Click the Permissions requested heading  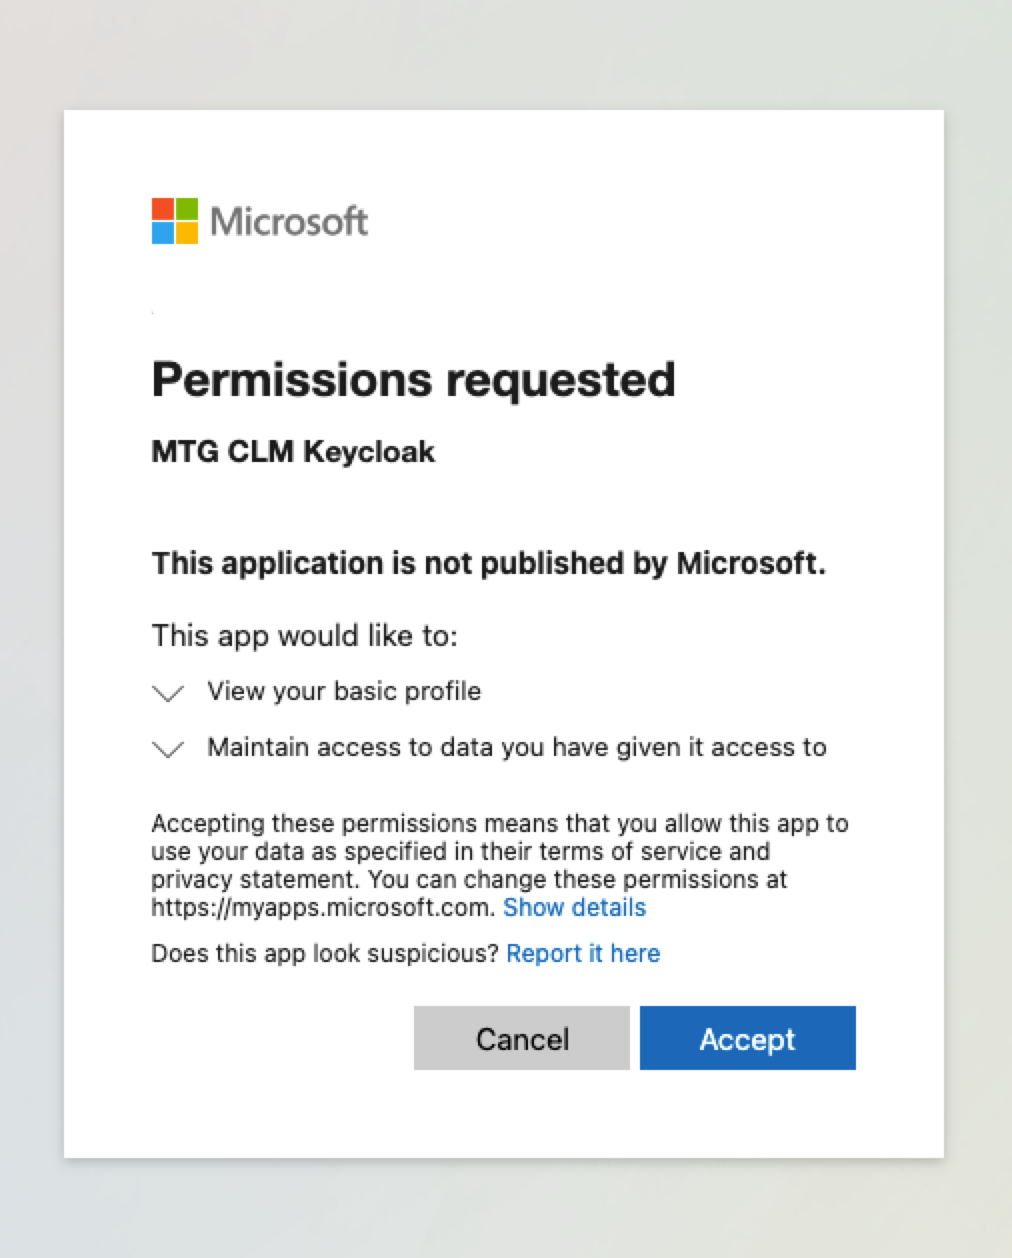tap(413, 380)
